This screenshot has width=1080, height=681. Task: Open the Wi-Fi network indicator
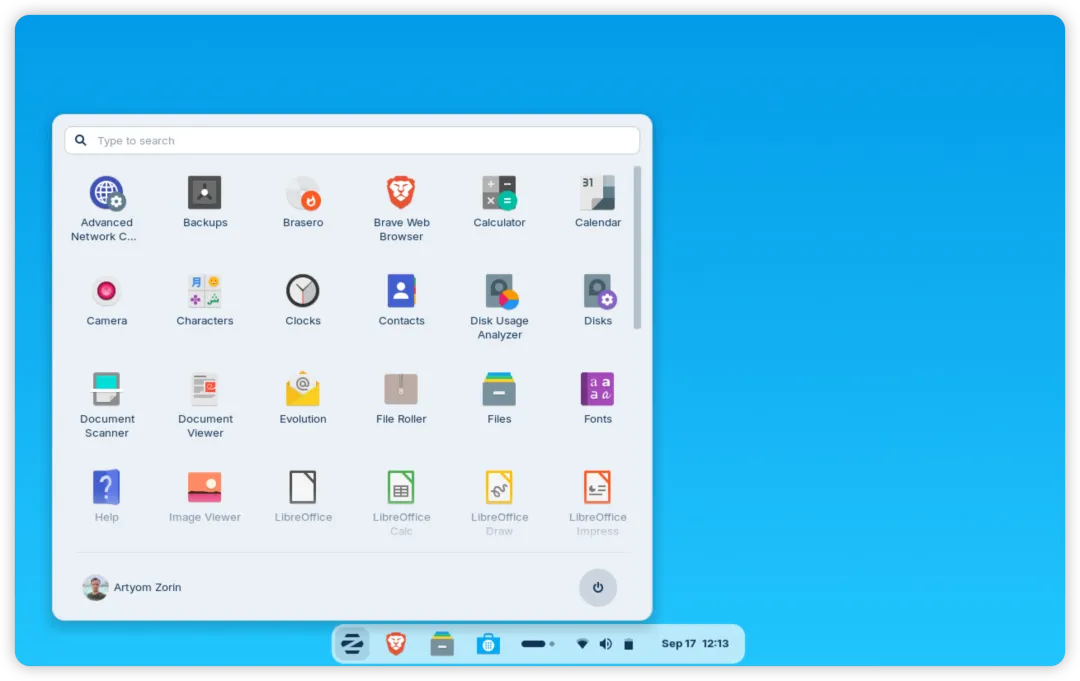582,644
